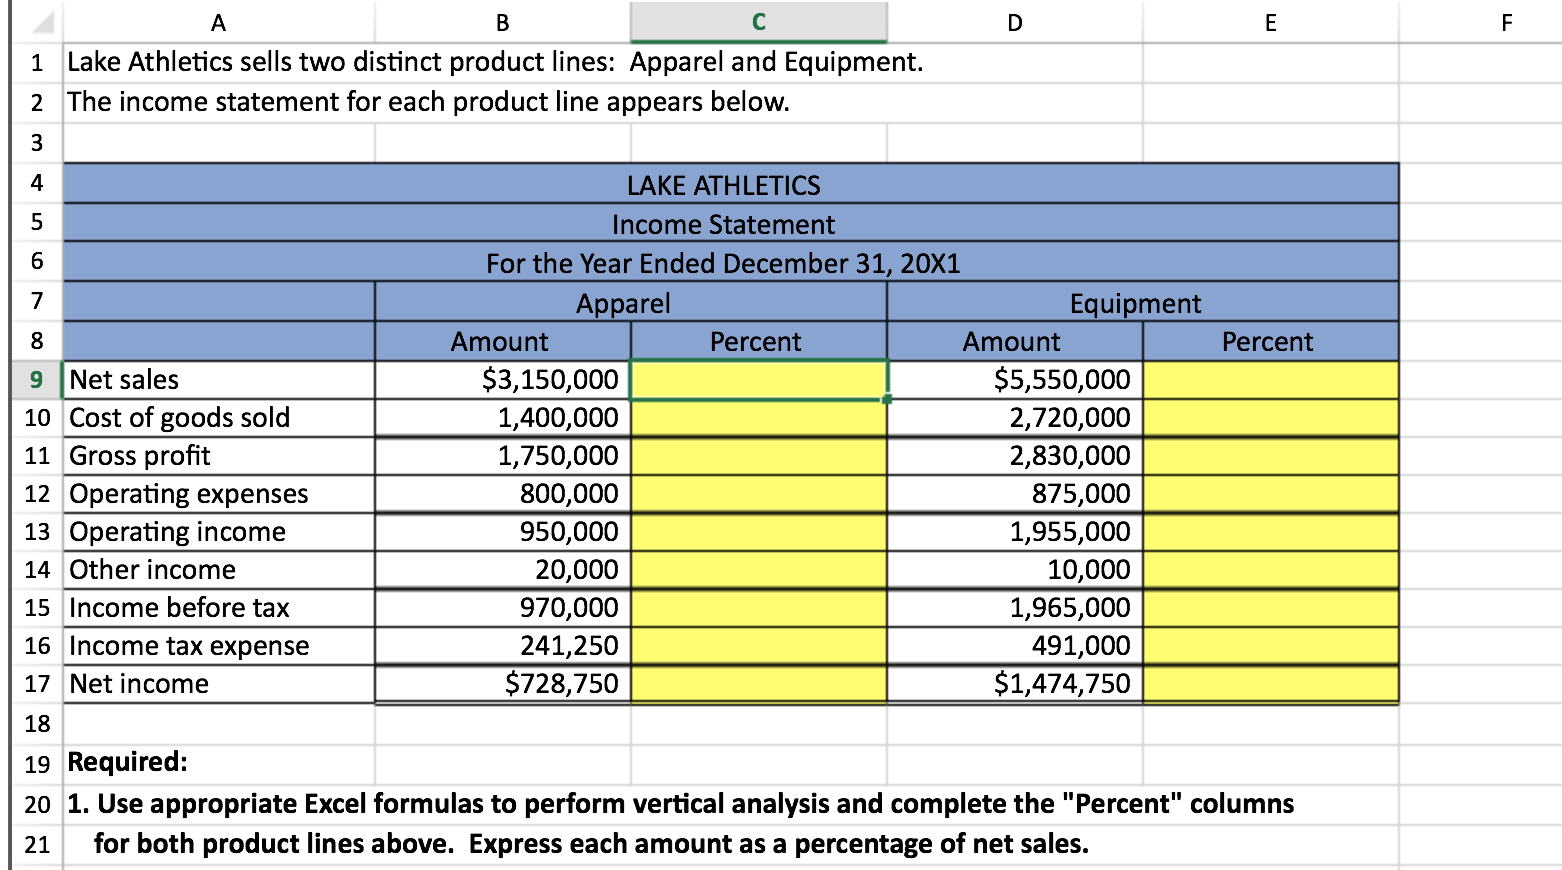Click Apparel gross profit 1,750,000 cell
Viewport: 1562px width, 870px height.
pos(503,456)
